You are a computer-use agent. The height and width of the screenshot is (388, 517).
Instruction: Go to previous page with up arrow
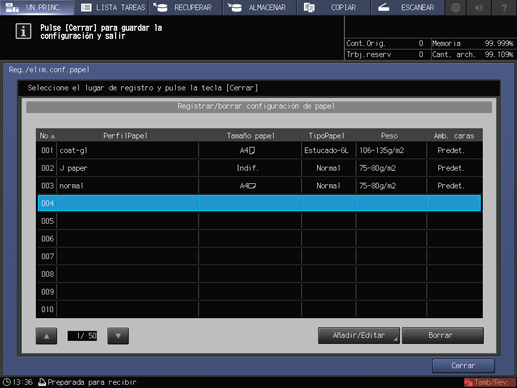pyautogui.click(x=46, y=336)
